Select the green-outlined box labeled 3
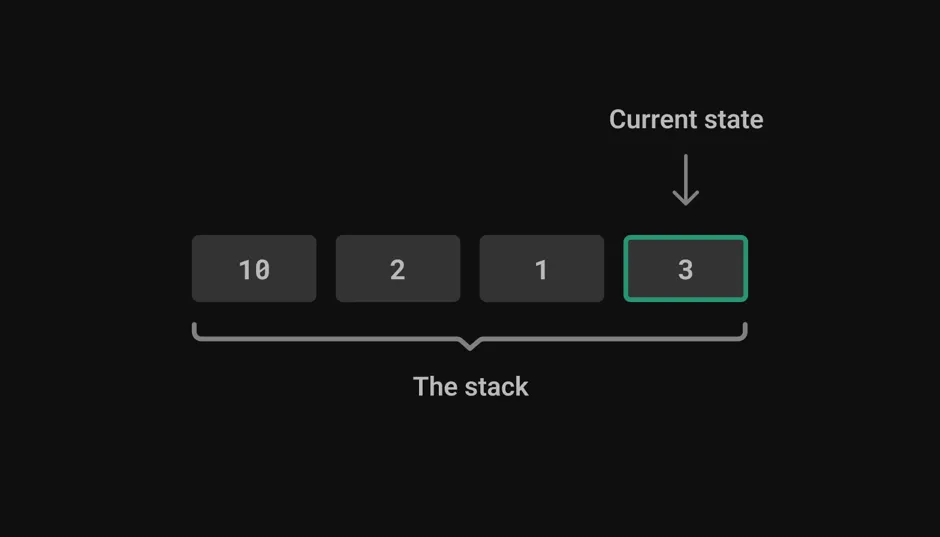Screen dimensions: 940x537 [x=686, y=268]
